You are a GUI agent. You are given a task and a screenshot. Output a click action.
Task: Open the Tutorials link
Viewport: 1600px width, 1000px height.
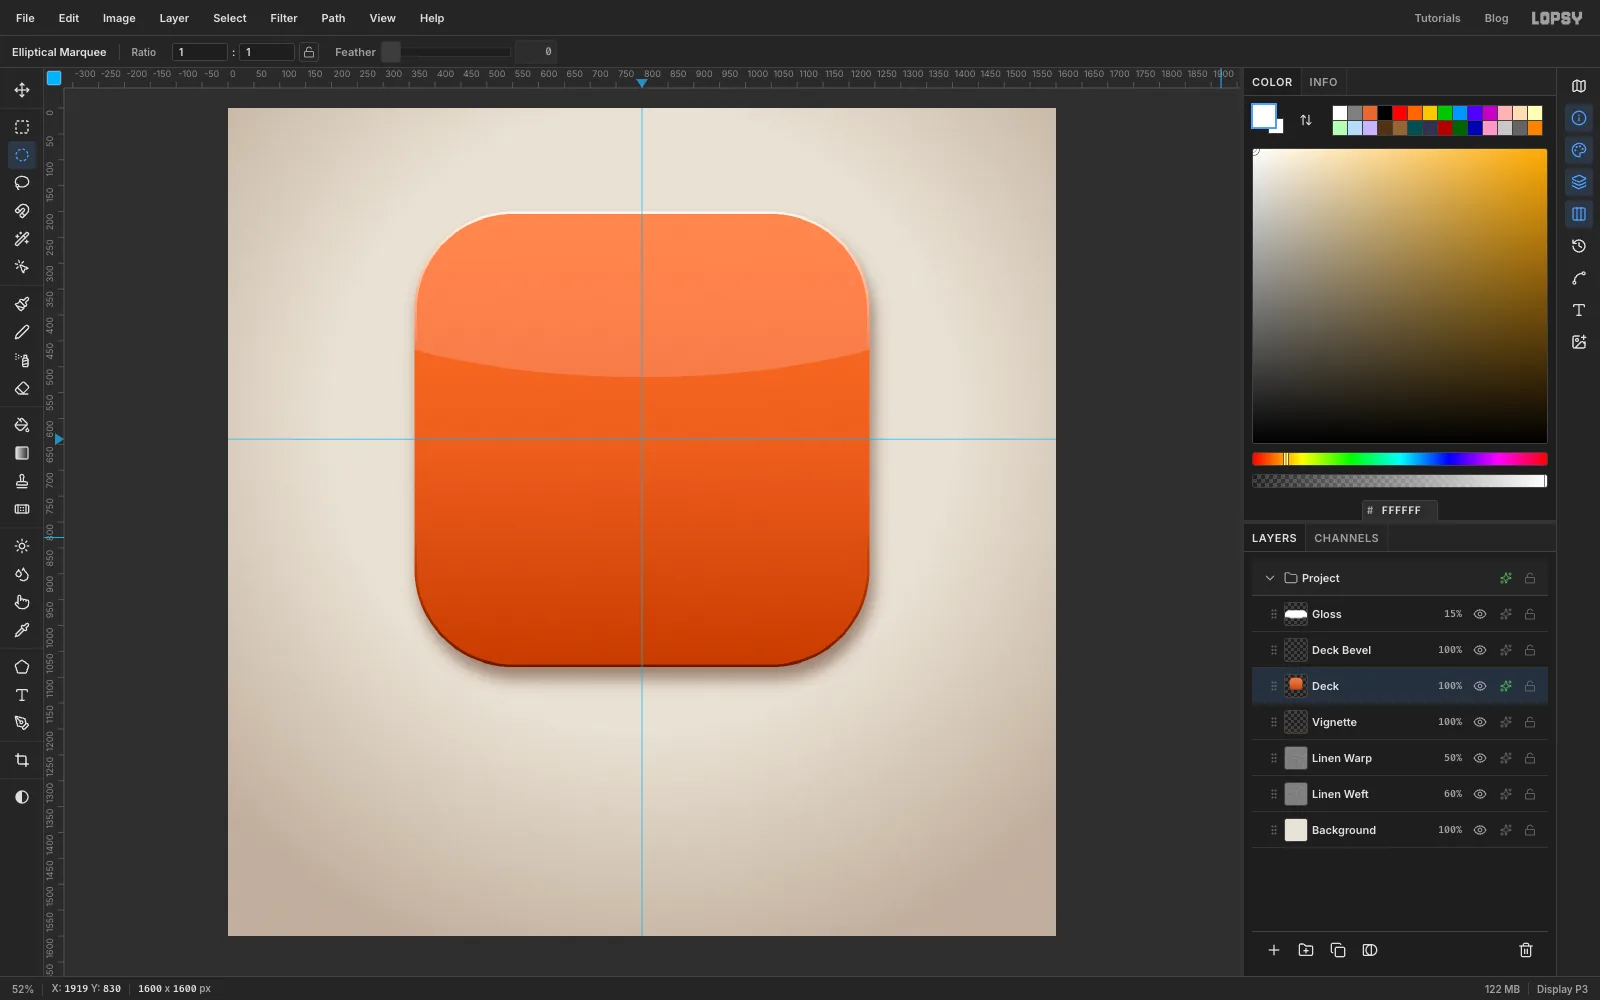click(1437, 18)
